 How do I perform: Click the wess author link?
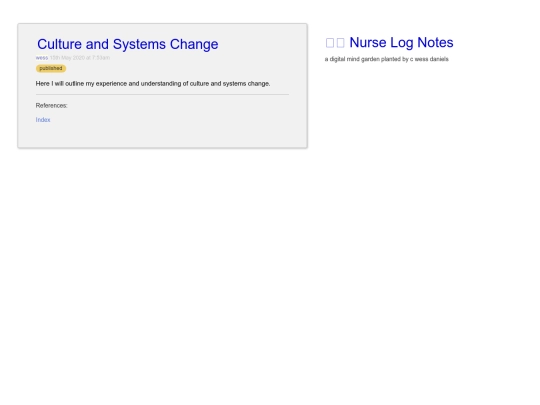tap(42, 58)
